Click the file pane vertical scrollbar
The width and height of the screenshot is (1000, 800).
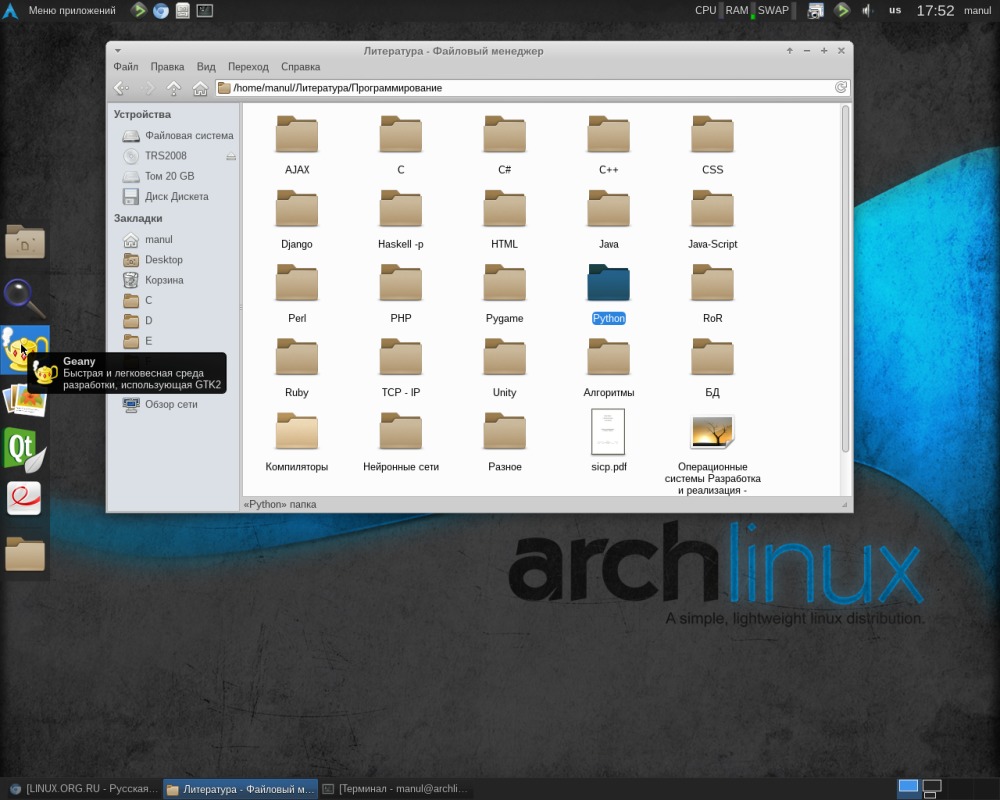[x=845, y=279]
